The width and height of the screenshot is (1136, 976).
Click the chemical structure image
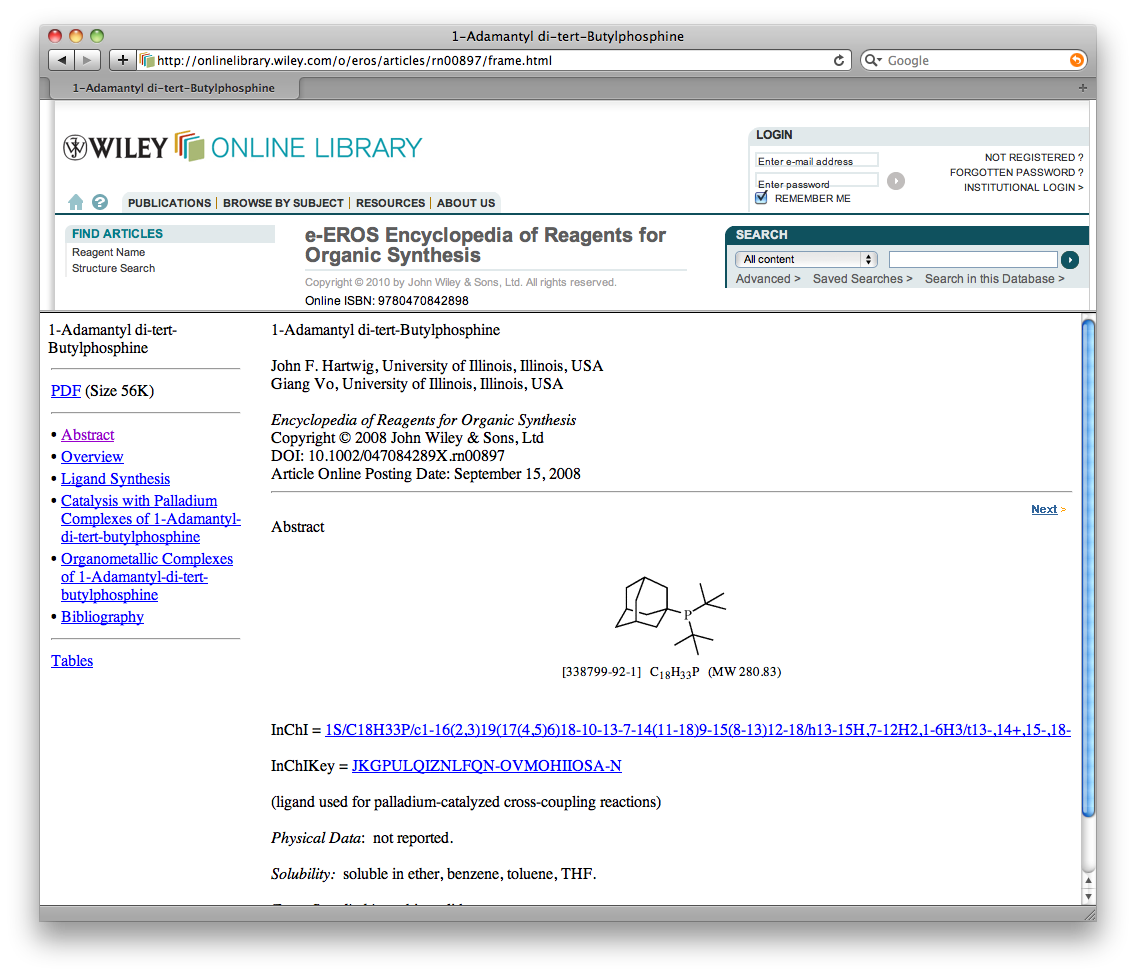(x=670, y=615)
